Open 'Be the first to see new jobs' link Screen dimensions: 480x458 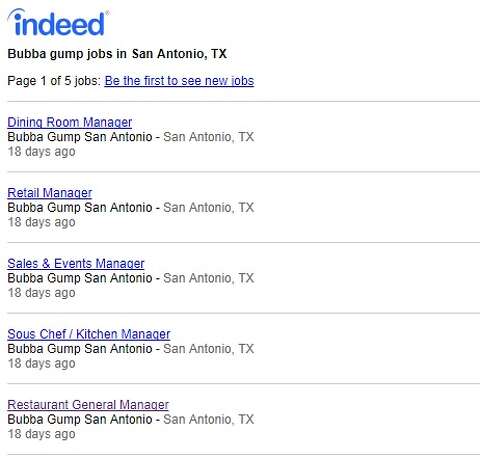(179, 81)
